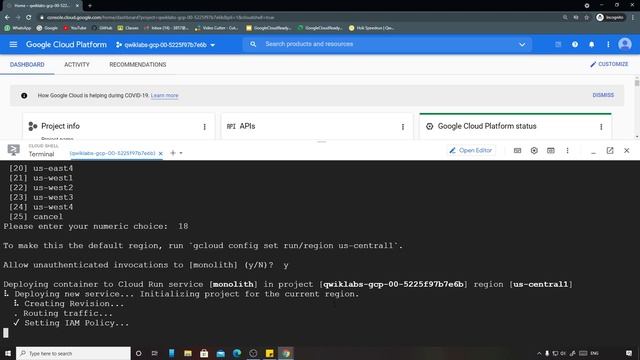Switch to the RECOMMENDATIONS tab

click(x=138, y=64)
